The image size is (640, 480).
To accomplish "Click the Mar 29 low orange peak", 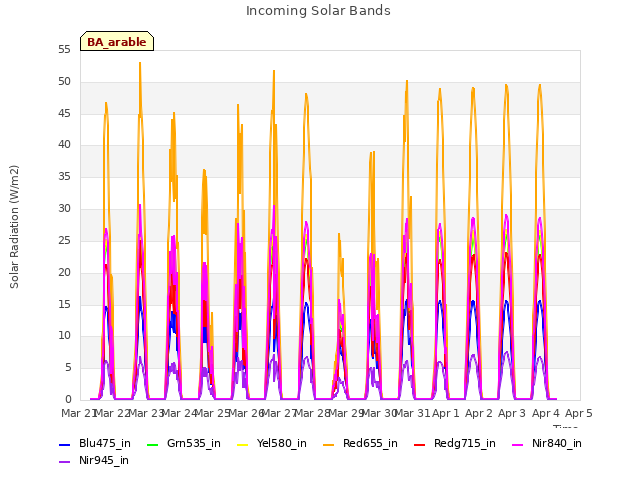I will pyautogui.click(x=339, y=234).
